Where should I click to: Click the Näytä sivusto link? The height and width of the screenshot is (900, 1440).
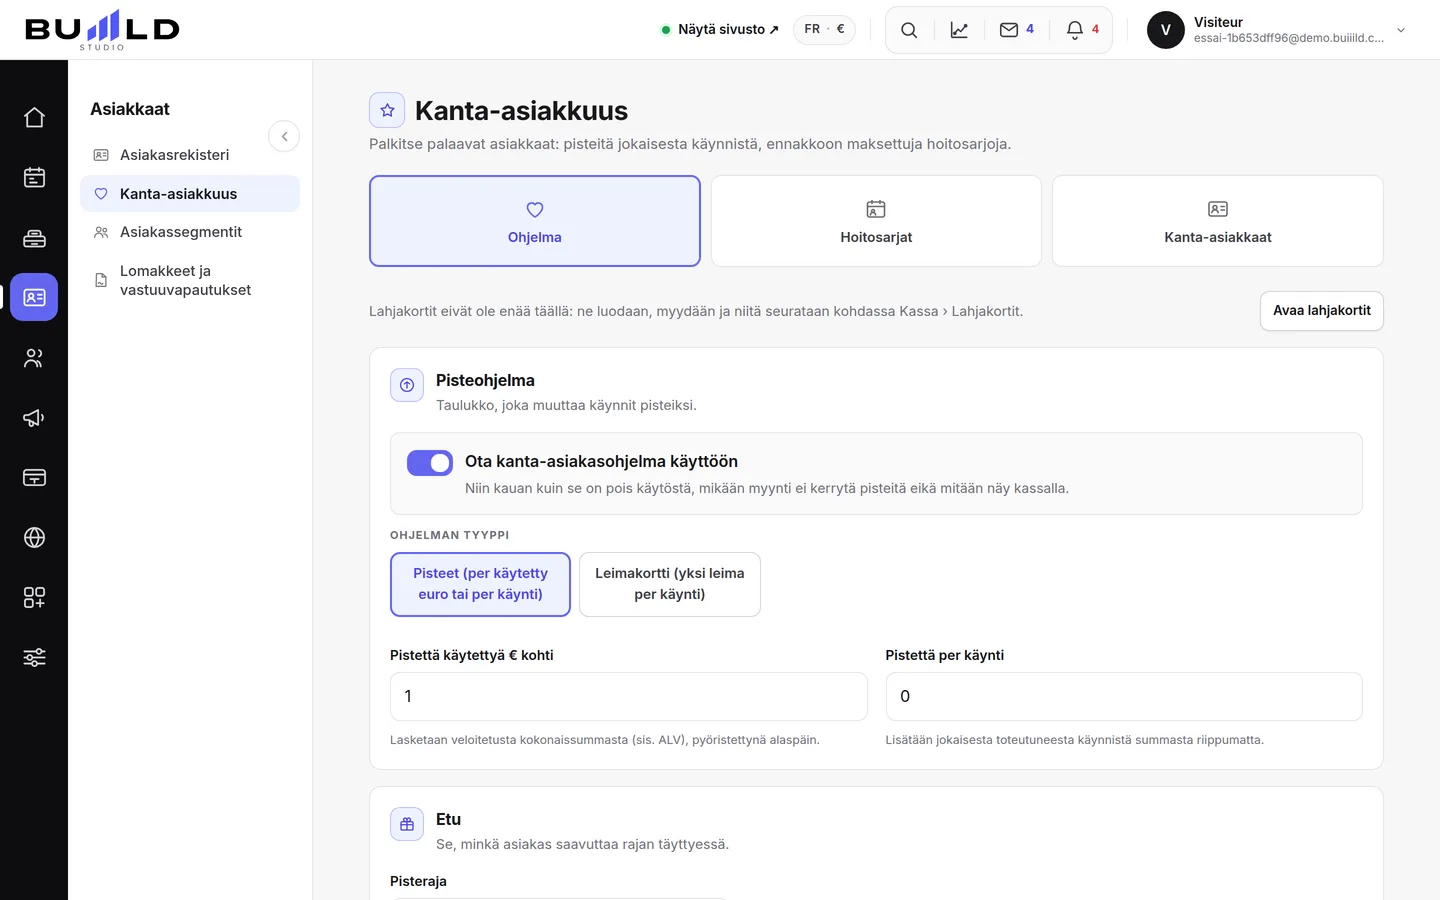coord(720,30)
